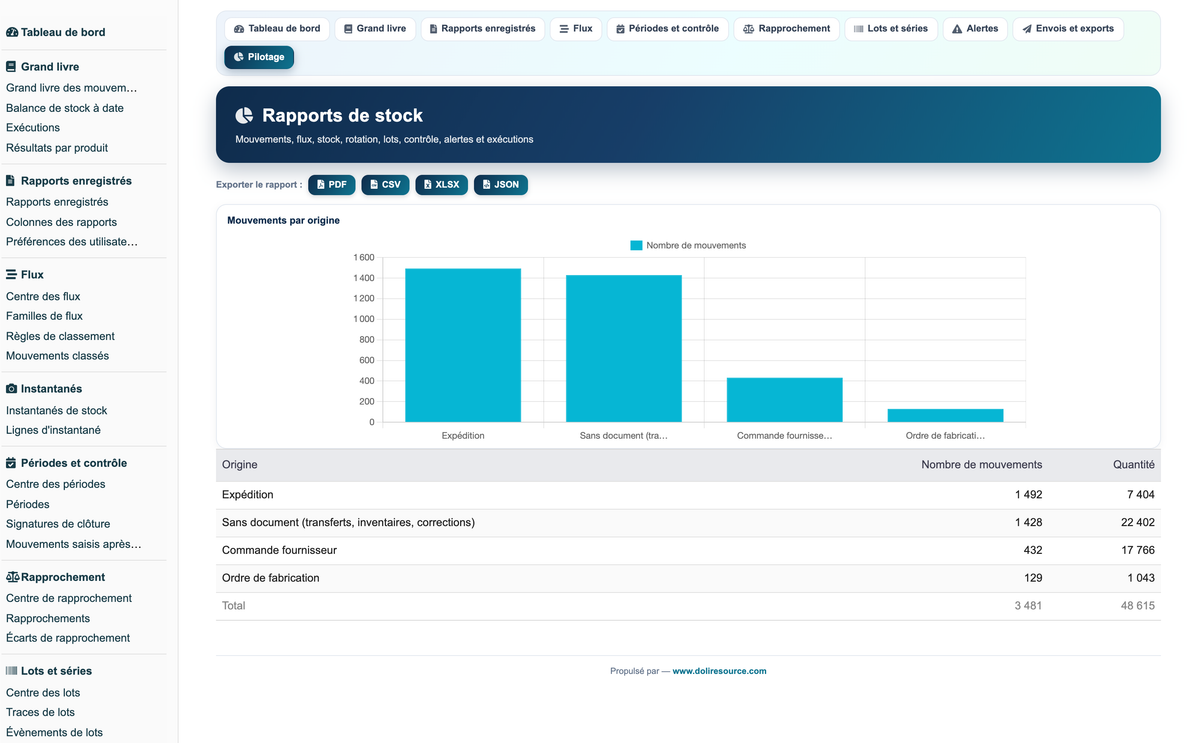Click the Lots et séries barcode icon in sidebar
The width and height of the screenshot is (1200, 743).
(x=11, y=671)
